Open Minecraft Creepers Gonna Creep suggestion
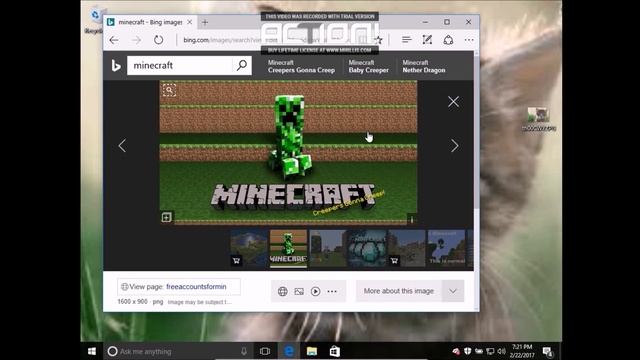 [301, 67]
